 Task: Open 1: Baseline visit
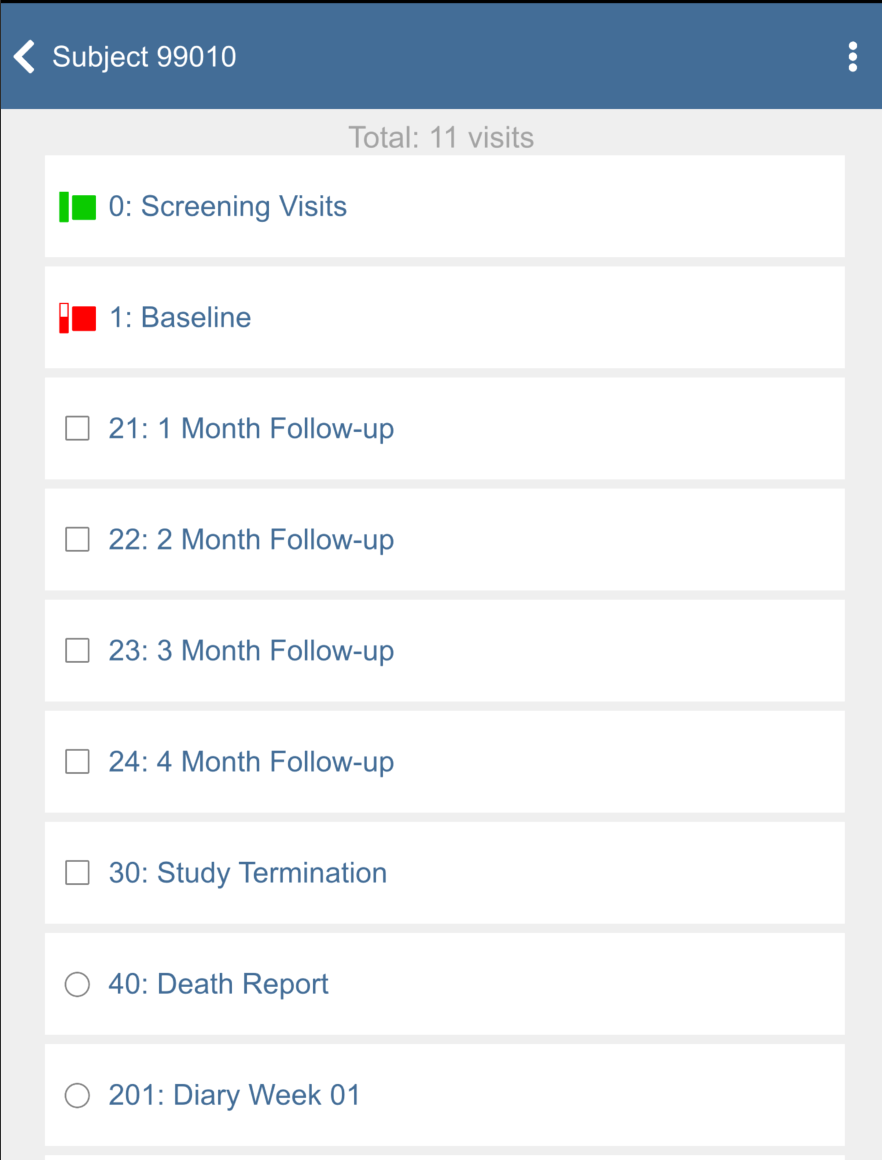click(x=180, y=318)
